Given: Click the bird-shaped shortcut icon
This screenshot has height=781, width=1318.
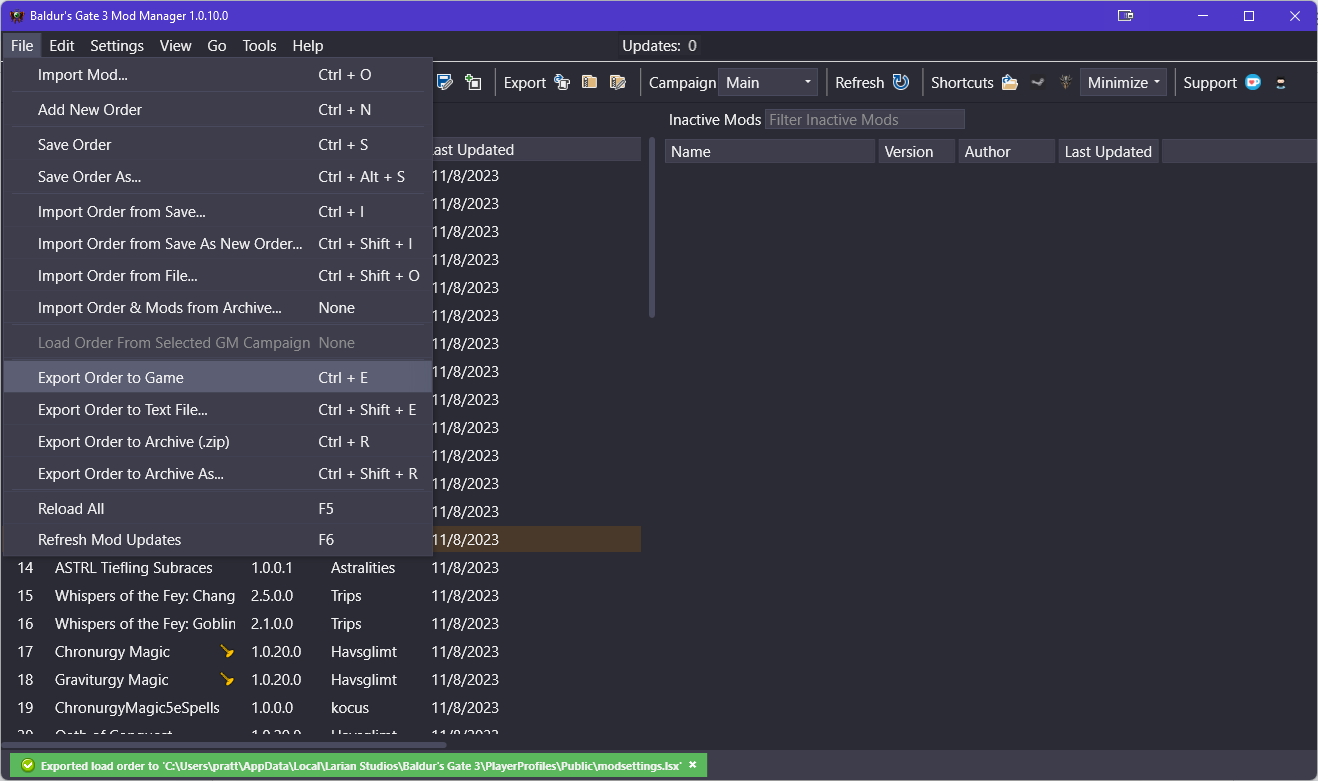Looking at the screenshot, I should (1038, 82).
